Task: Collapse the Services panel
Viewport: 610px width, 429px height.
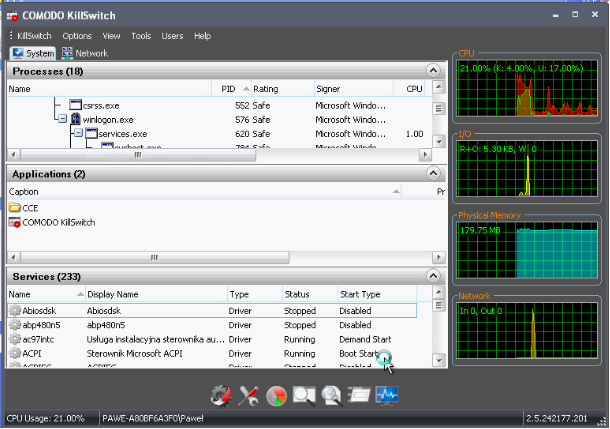Action: (433, 276)
